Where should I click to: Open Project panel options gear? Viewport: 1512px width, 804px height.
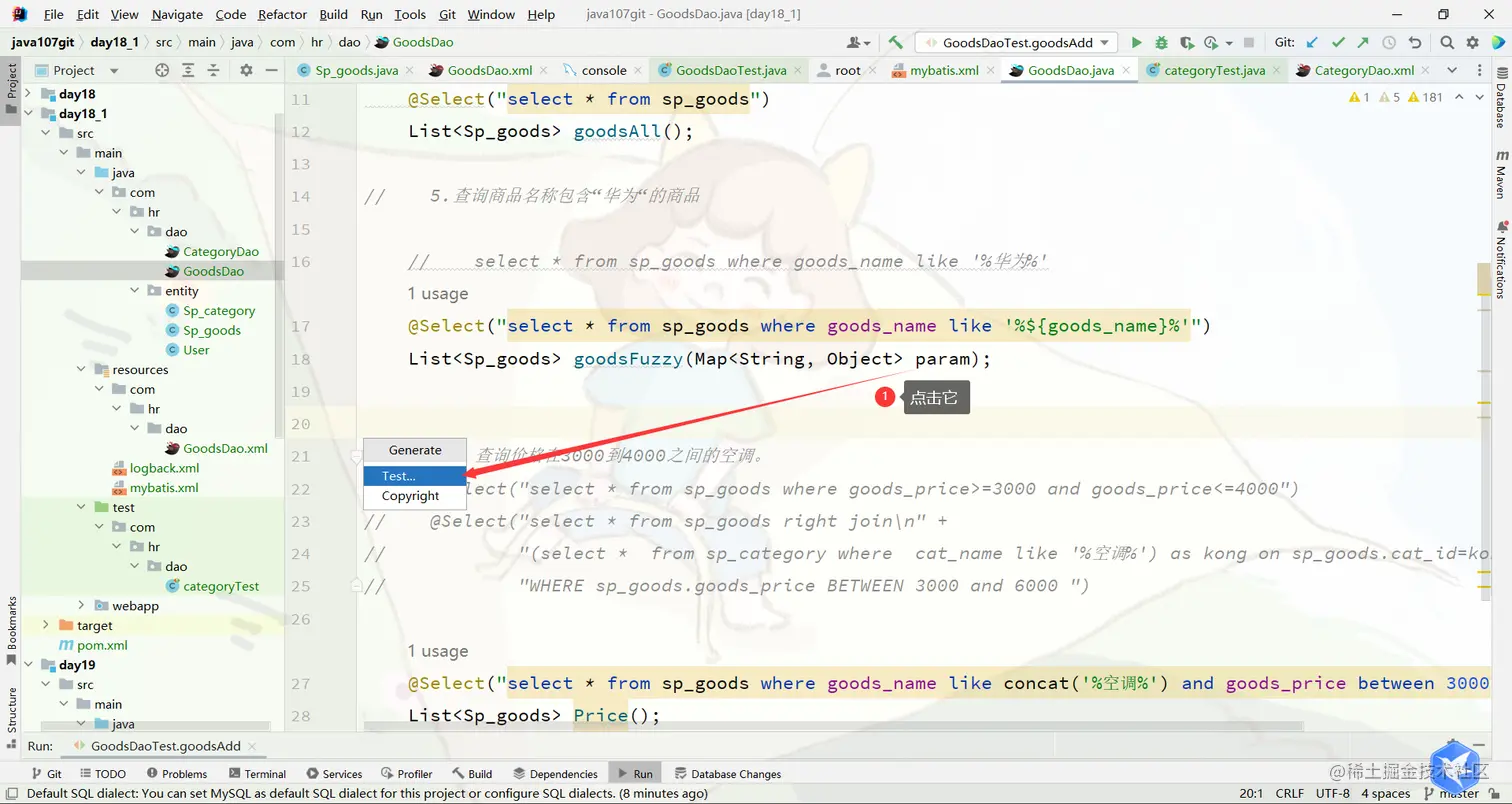click(x=246, y=70)
